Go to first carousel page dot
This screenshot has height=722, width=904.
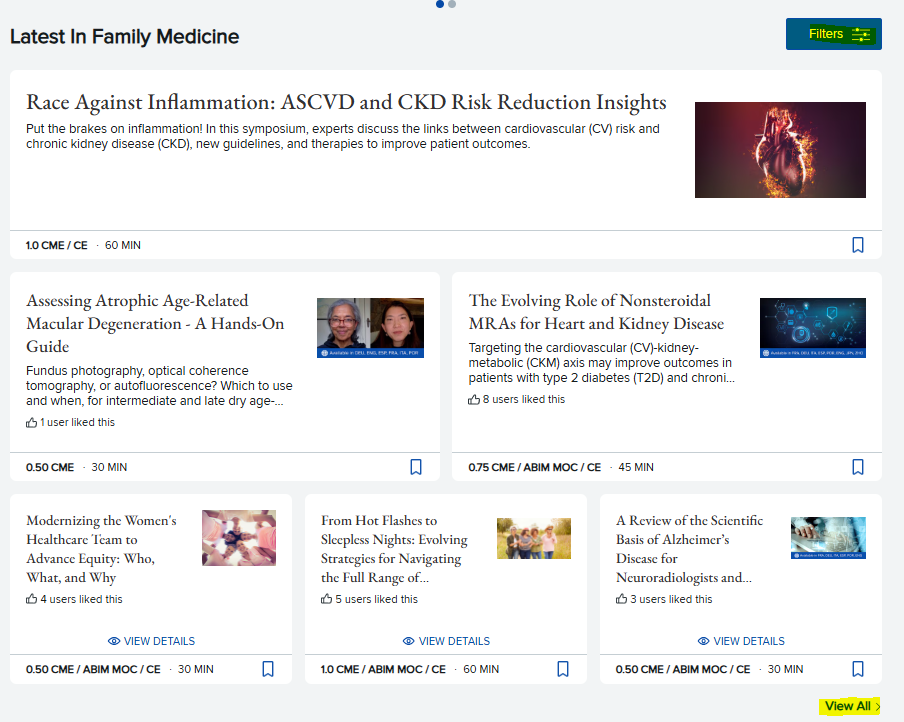[x=440, y=4]
